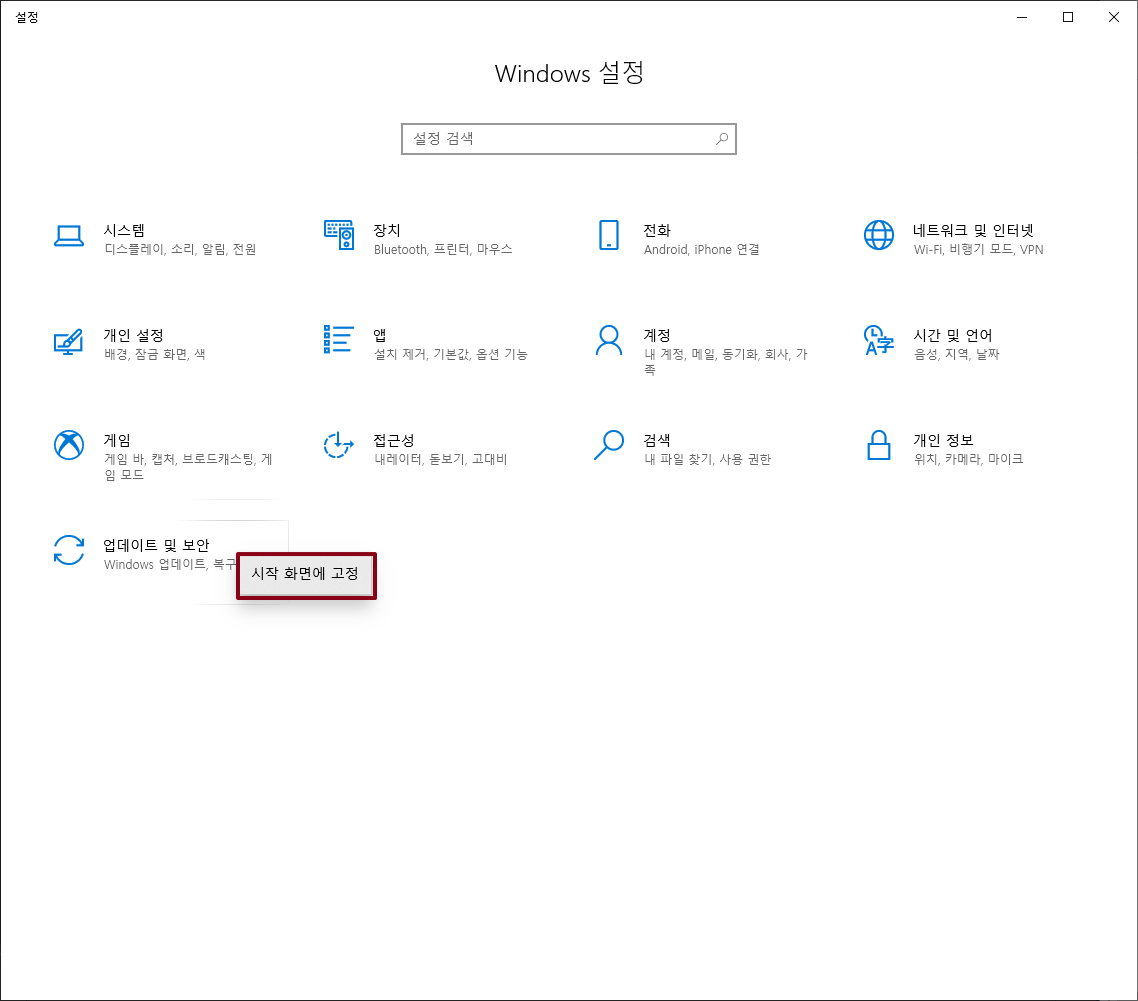This screenshot has height=1001, width=1138.
Task: Minimize the 설정 window
Action: pos(1022,17)
